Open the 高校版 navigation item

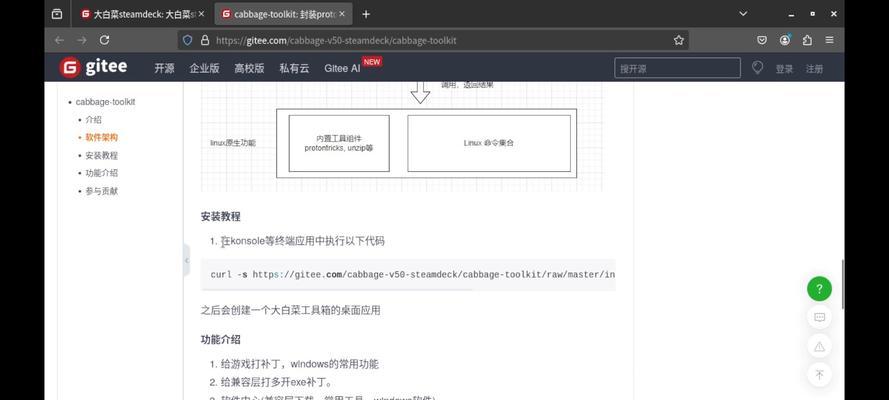point(249,69)
